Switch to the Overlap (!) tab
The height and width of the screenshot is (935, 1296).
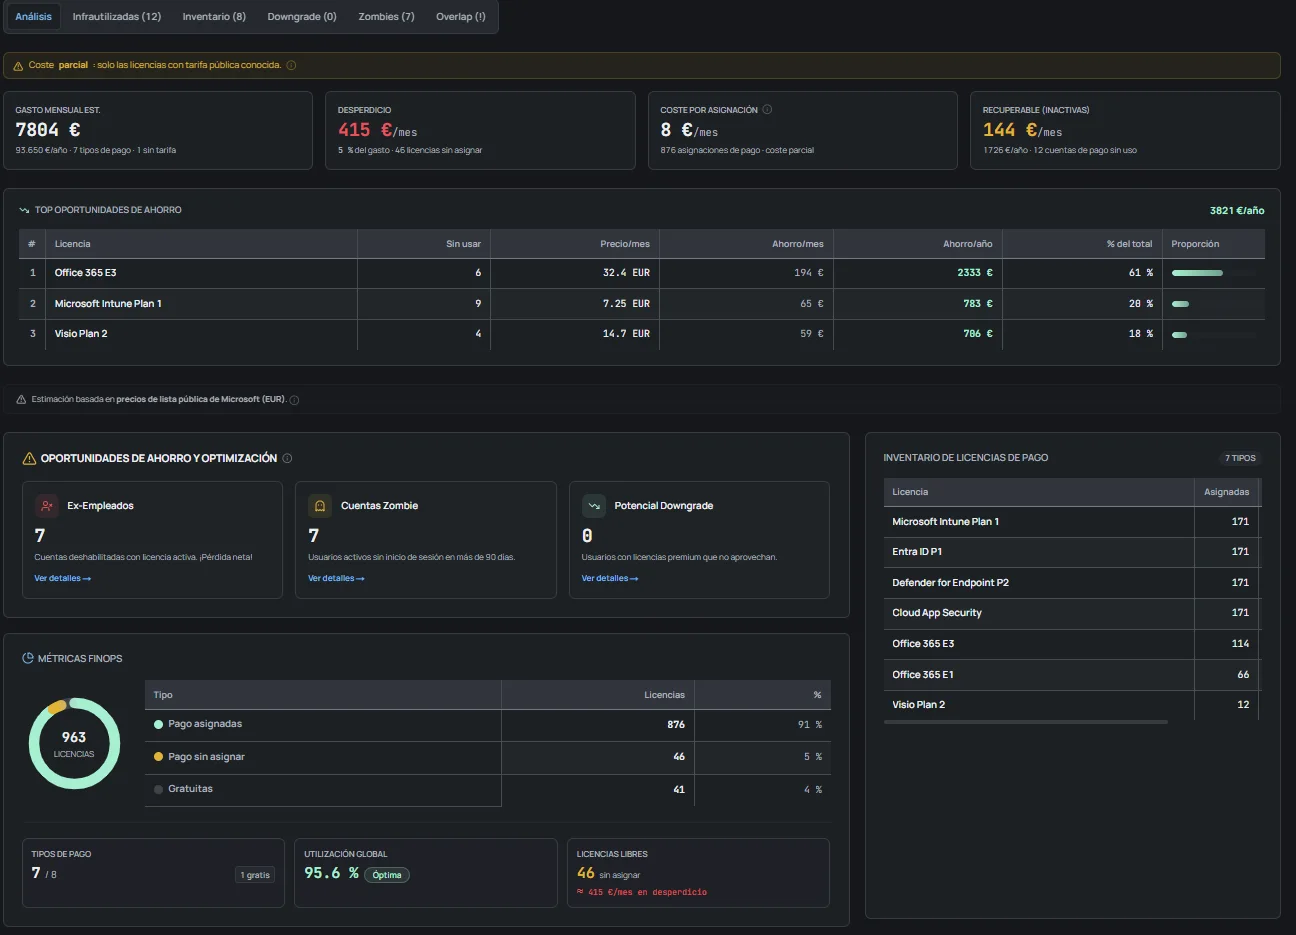(461, 17)
